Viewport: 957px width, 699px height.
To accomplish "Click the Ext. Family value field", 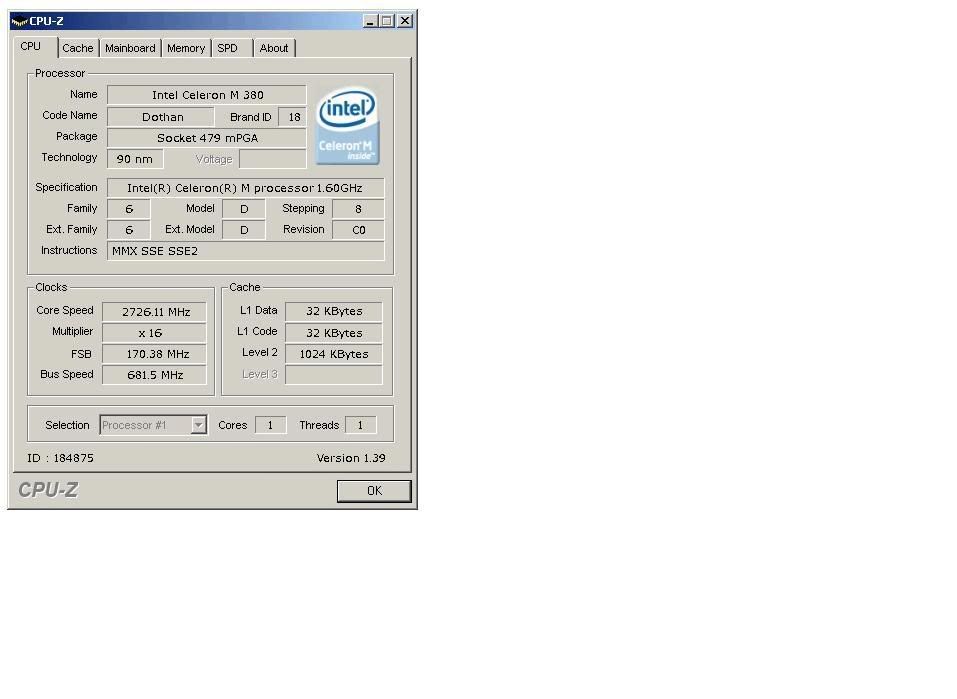I will coord(129,230).
